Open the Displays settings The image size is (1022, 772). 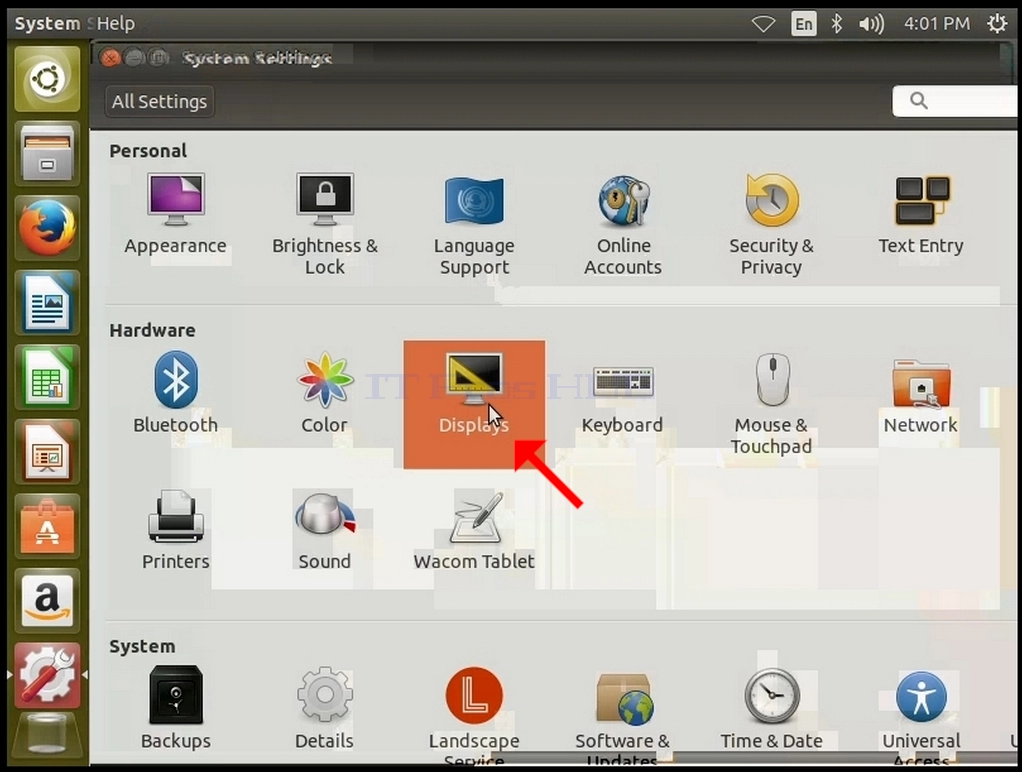474,404
